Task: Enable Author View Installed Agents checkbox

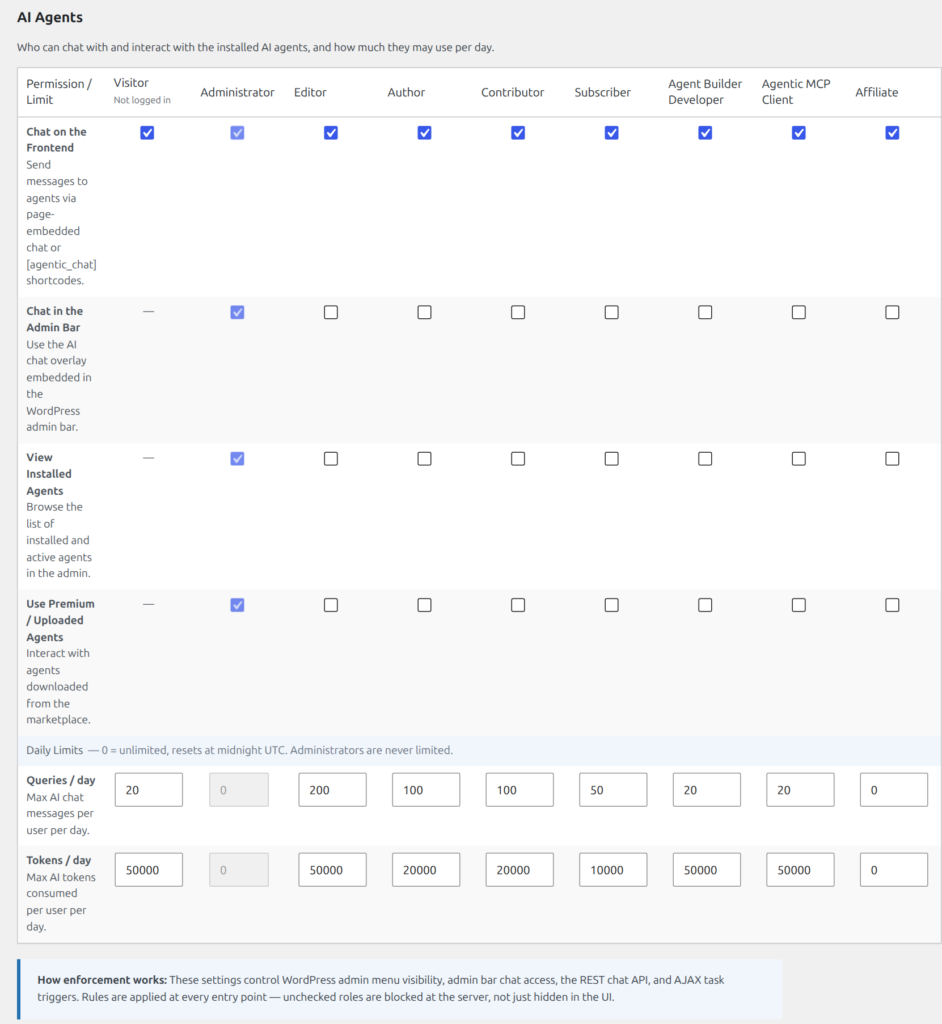Action: pyautogui.click(x=424, y=458)
